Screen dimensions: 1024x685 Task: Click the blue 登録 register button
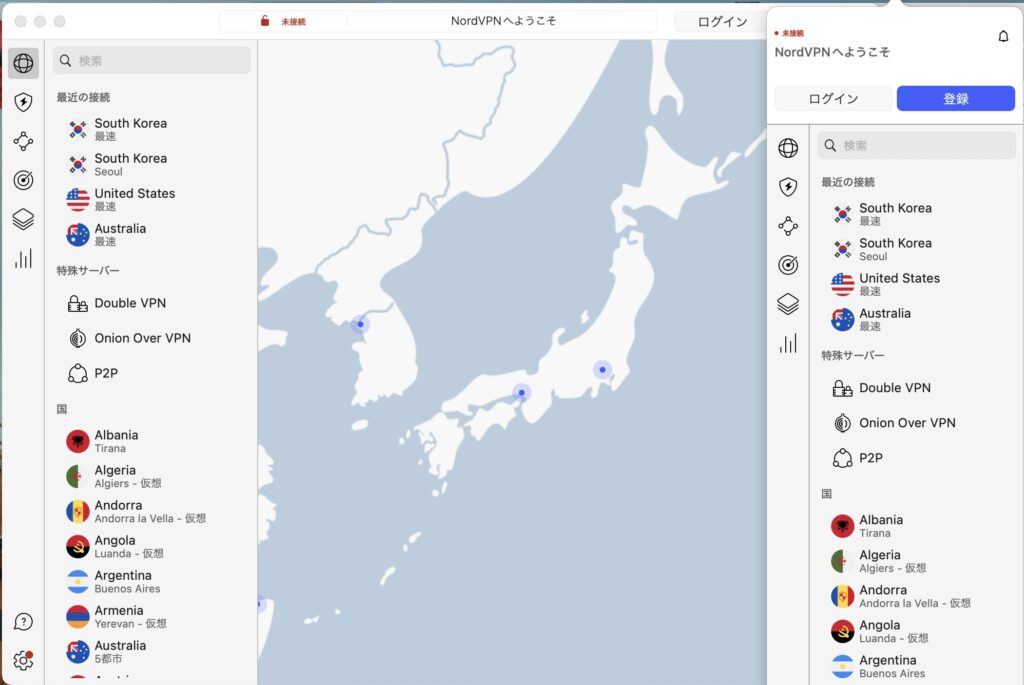click(955, 99)
